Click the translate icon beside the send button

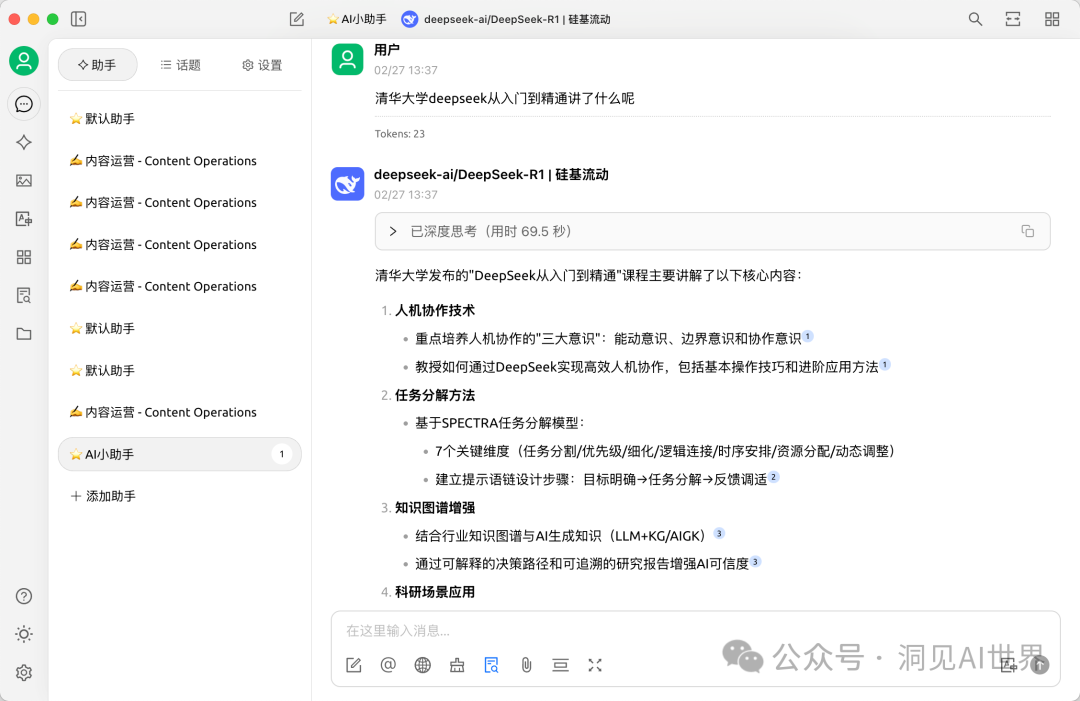[1008, 665]
